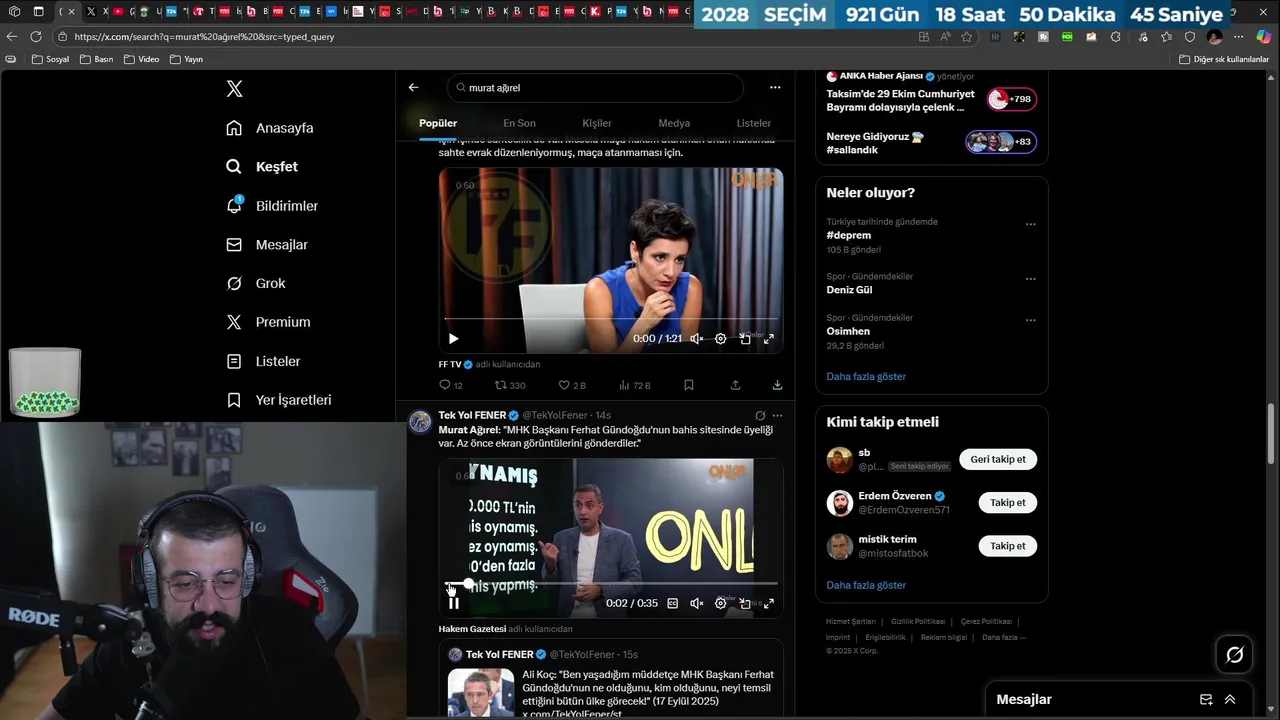Follow Erdem Özveren with Takip et
Image resolution: width=1280 pixels, height=720 pixels.
tap(1008, 503)
